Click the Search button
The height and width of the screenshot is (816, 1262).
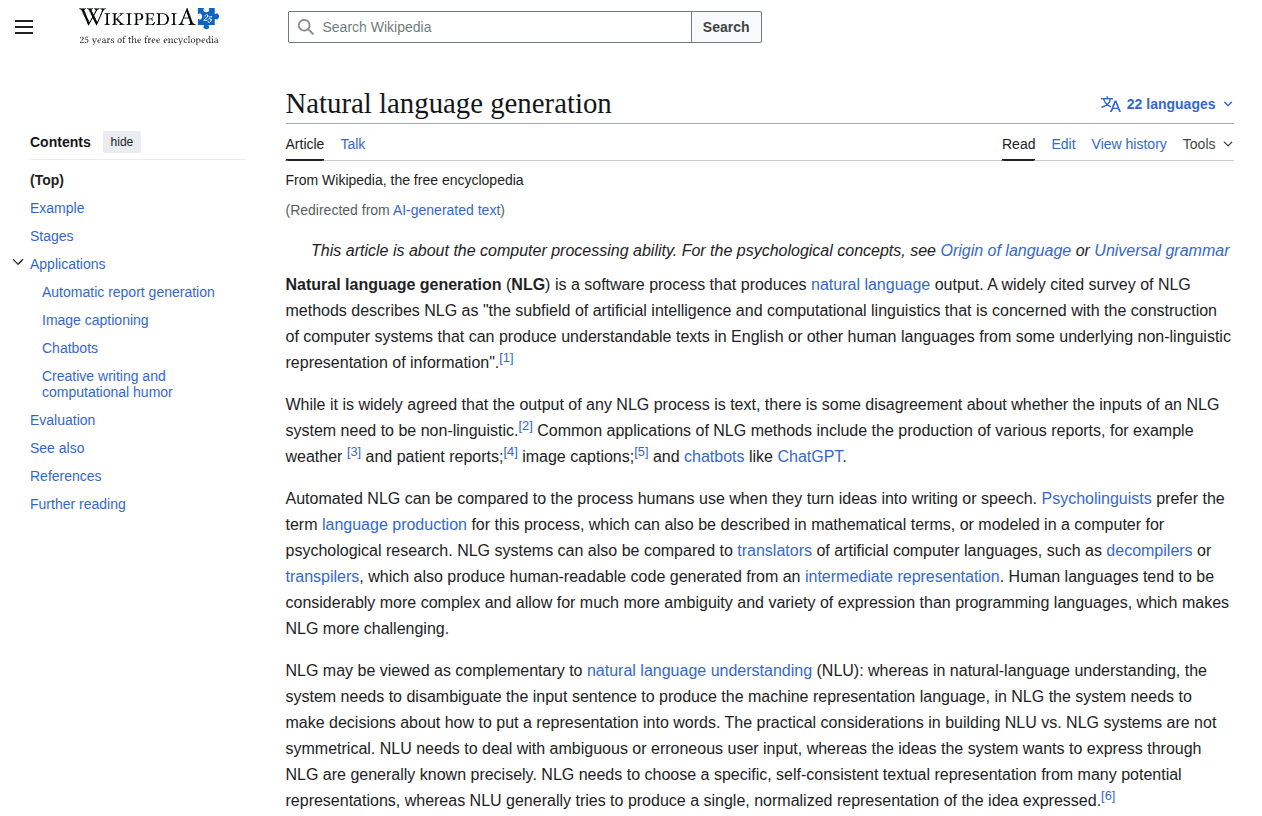click(x=726, y=27)
